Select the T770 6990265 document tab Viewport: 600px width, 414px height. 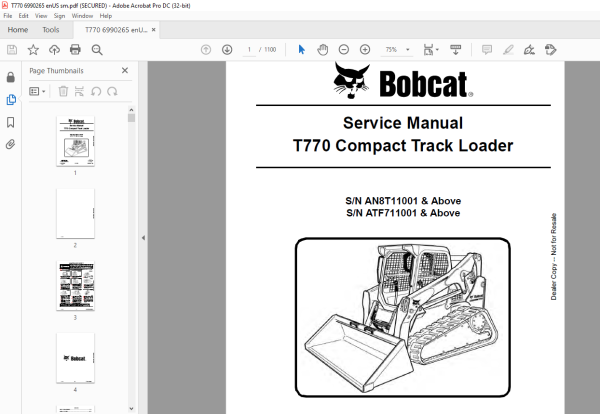click(x=116, y=30)
